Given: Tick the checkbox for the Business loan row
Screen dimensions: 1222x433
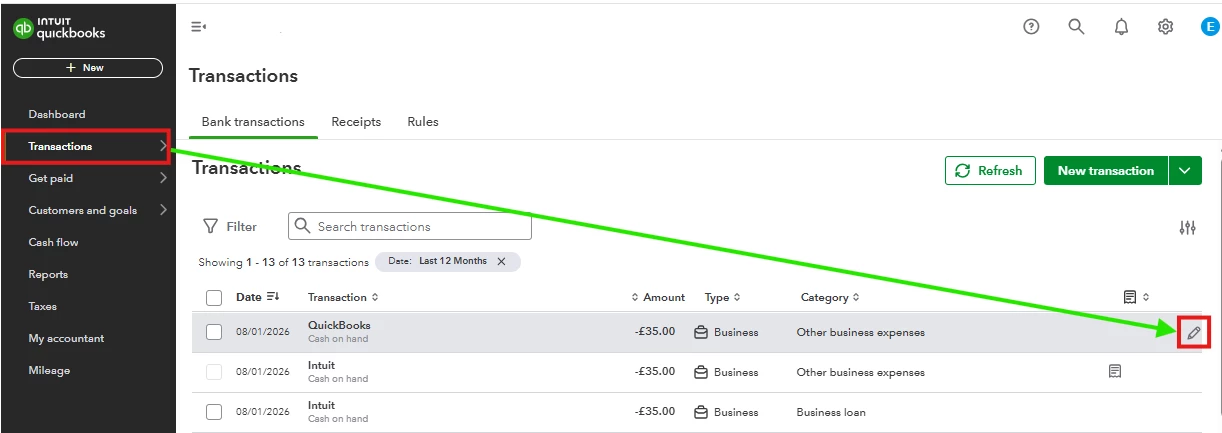Looking at the screenshot, I should 214,412.
